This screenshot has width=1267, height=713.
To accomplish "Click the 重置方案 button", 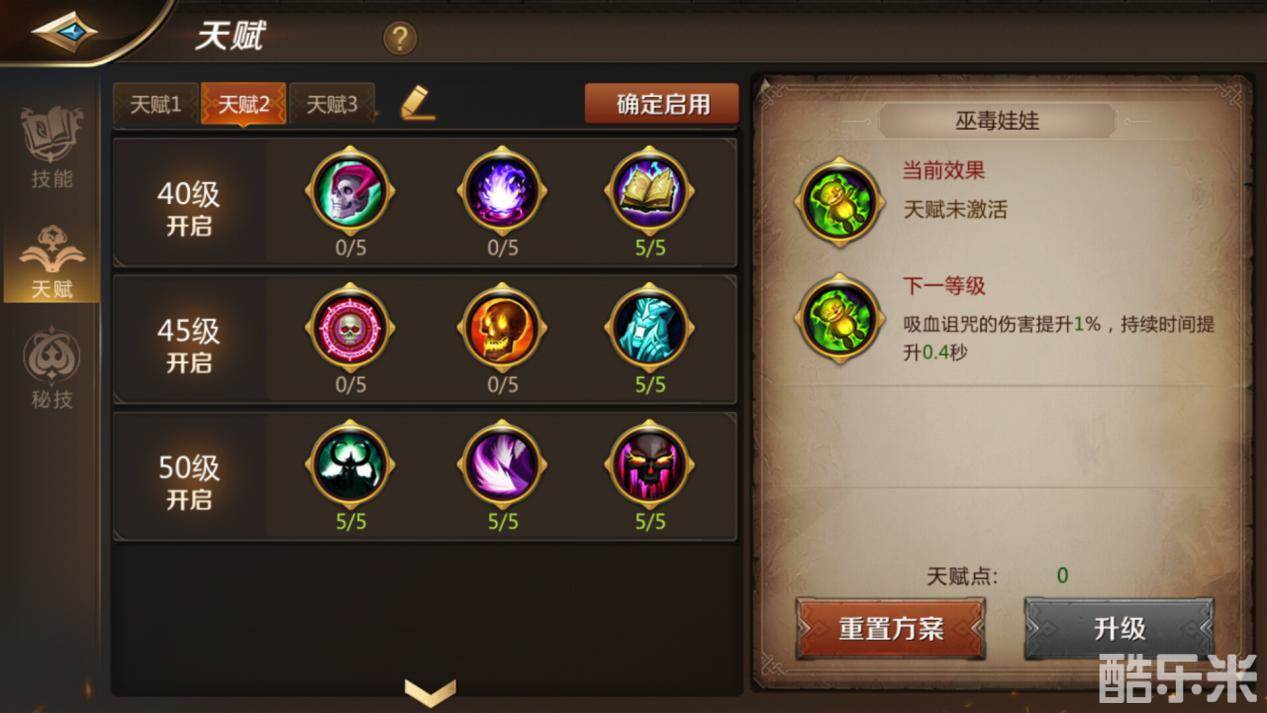I will [891, 629].
